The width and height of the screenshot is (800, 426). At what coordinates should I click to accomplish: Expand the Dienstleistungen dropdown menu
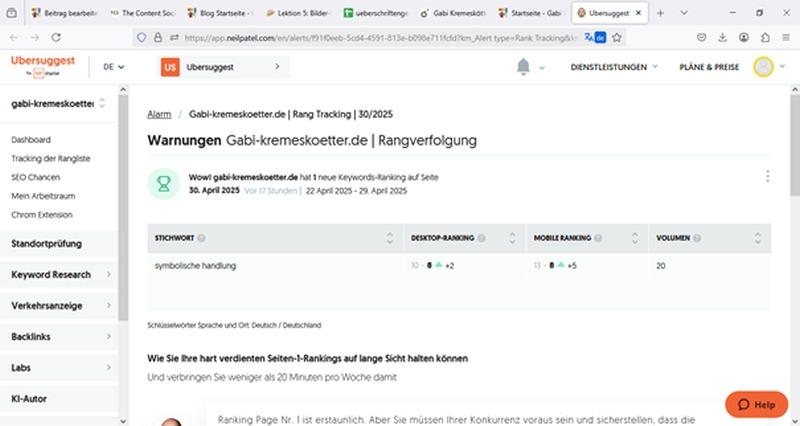[613, 67]
